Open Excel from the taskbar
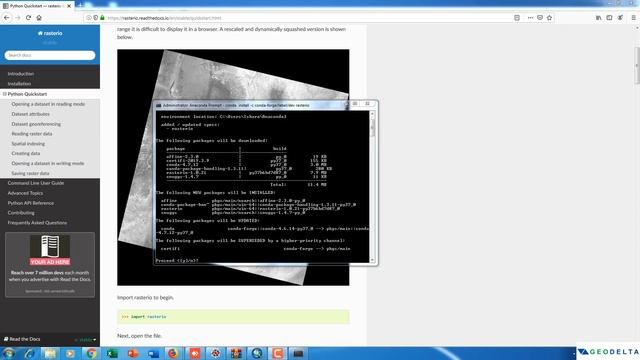The width and height of the screenshot is (640, 360). point(112,353)
